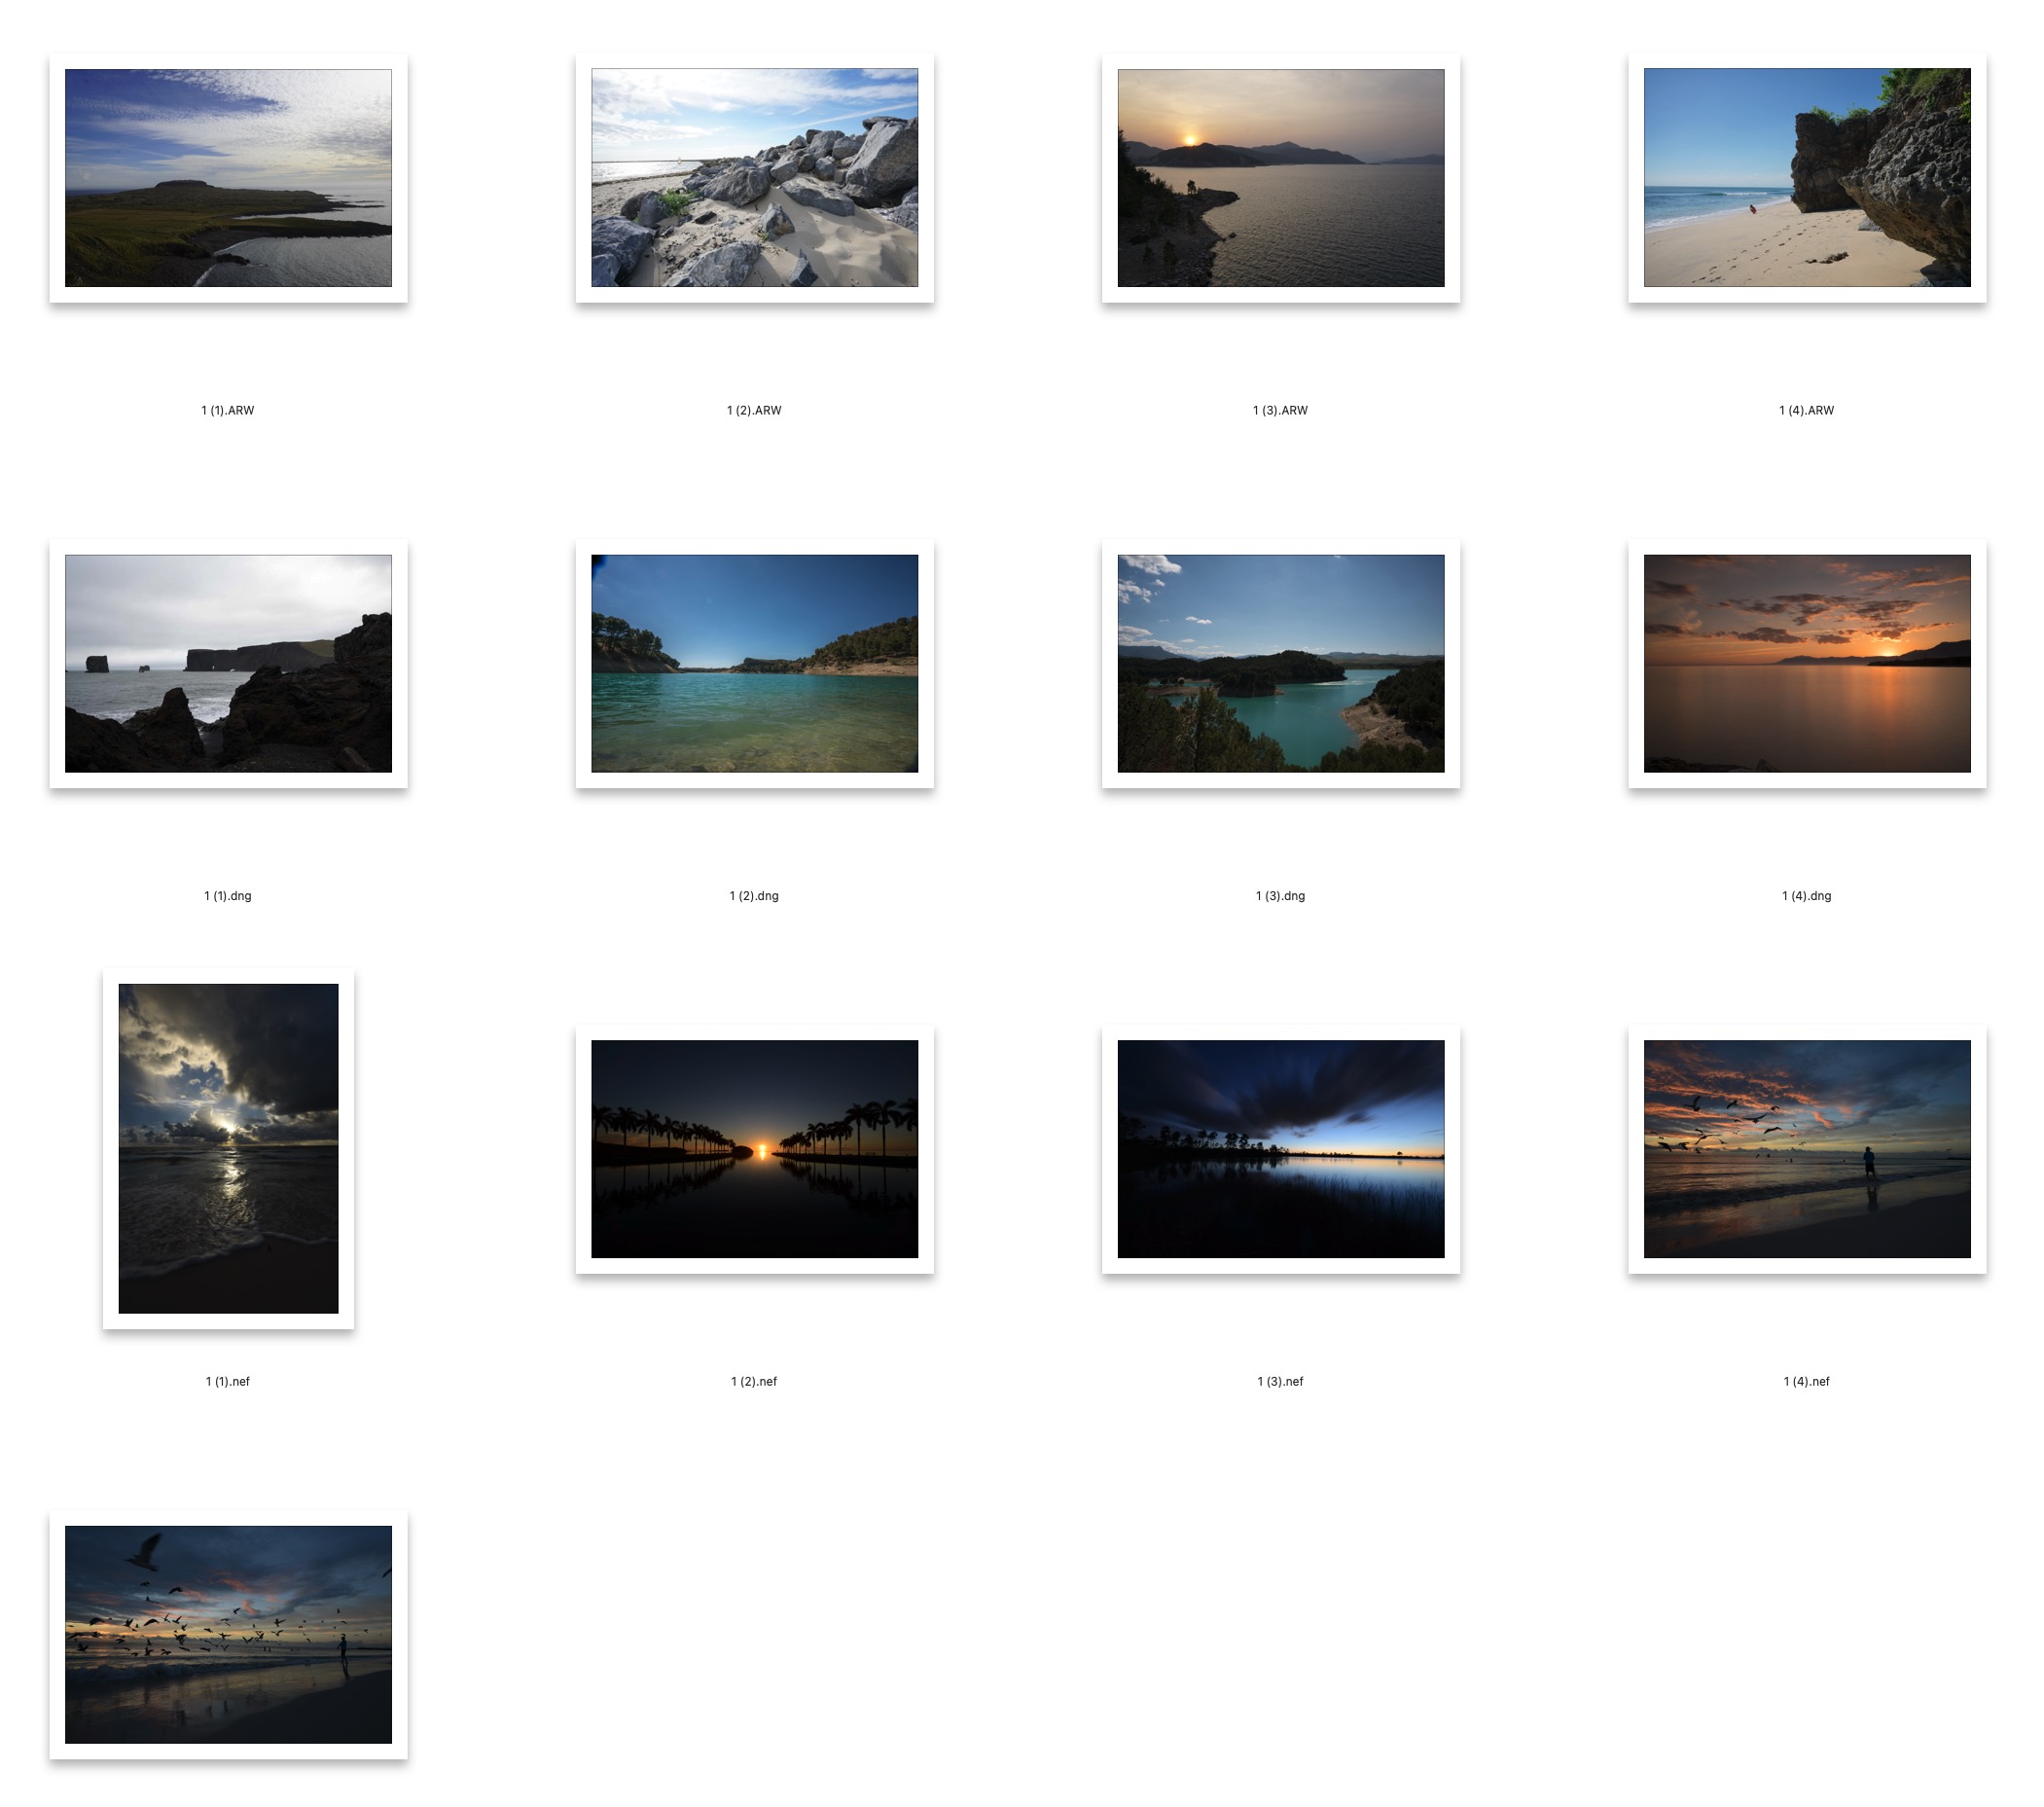The height and width of the screenshot is (1807, 2044).
Task: Click the sunset over mountains thumbnail 1 (3).ARW
Action: click(1280, 178)
